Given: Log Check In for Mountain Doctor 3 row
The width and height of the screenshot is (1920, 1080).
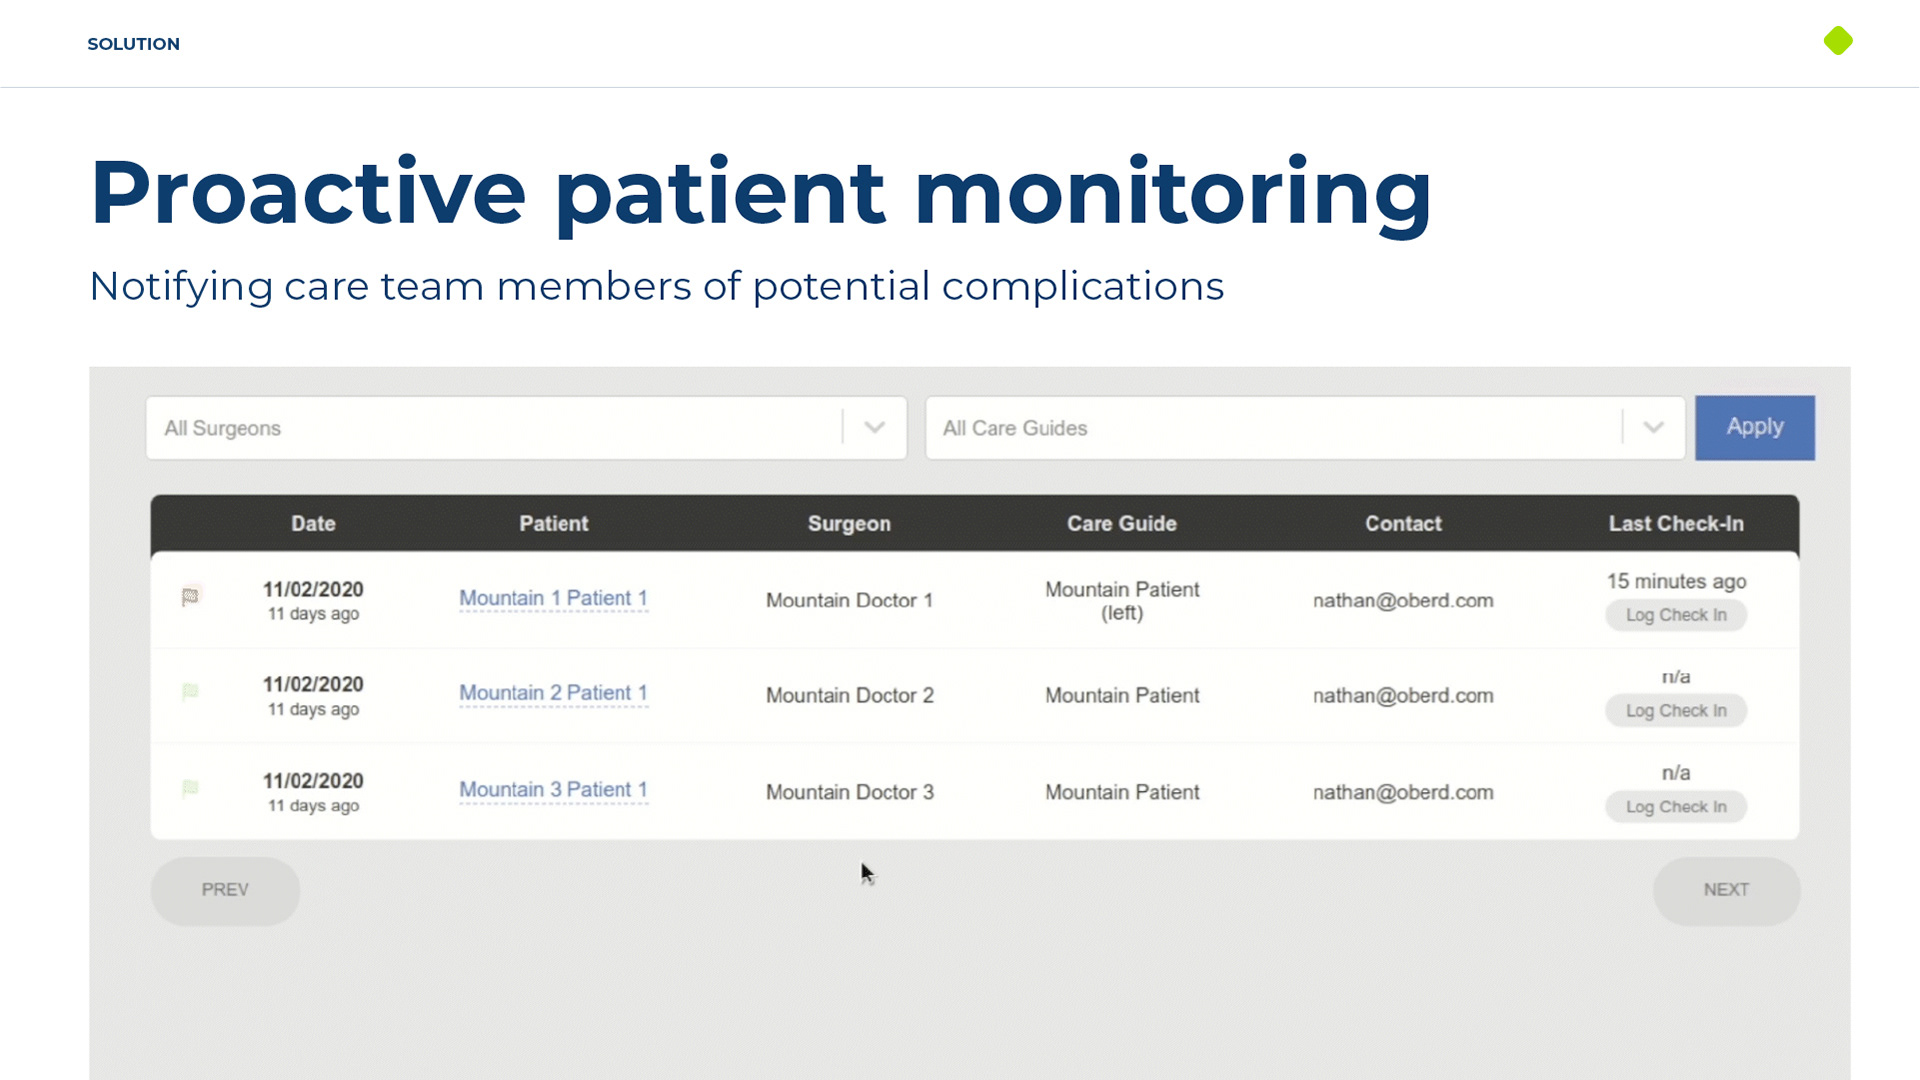Looking at the screenshot, I should (1676, 807).
